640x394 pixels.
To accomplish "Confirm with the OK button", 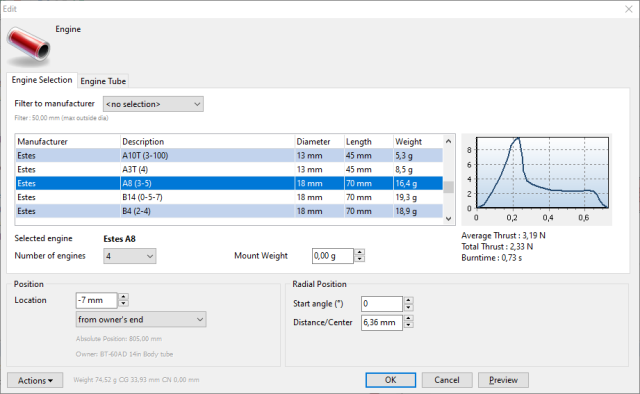I will coord(391,380).
